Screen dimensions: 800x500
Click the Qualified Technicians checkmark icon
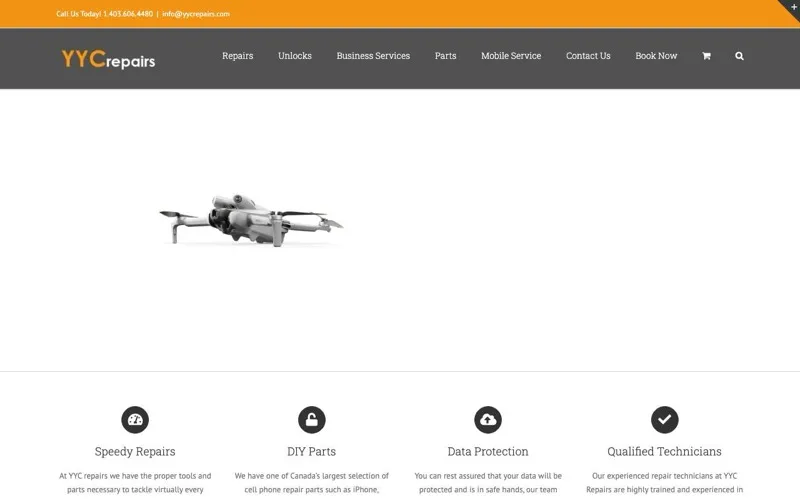(x=664, y=419)
